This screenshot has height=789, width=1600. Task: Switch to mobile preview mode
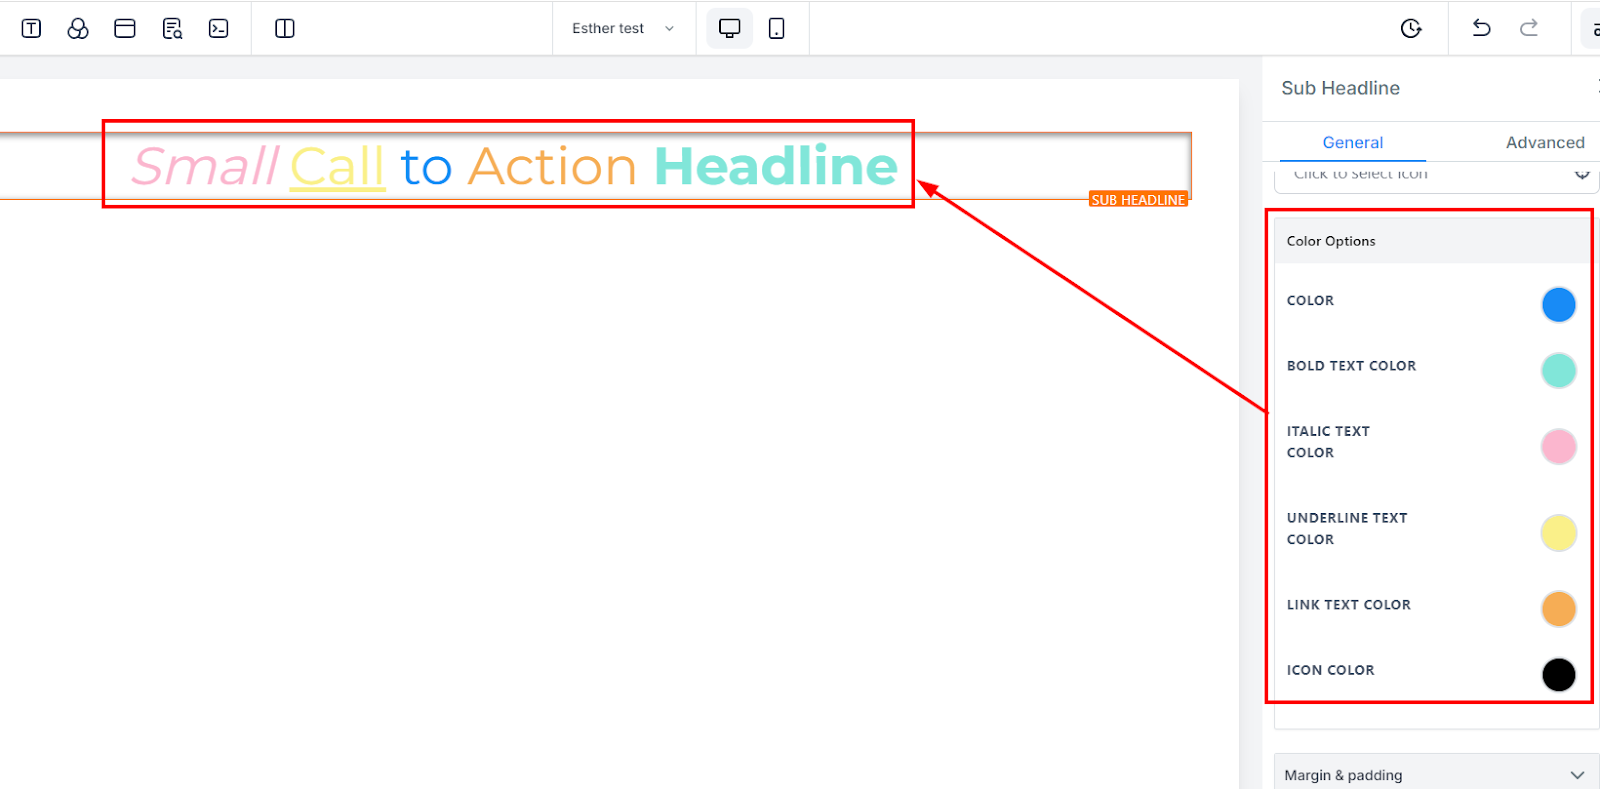pyautogui.click(x=776, y=28)
